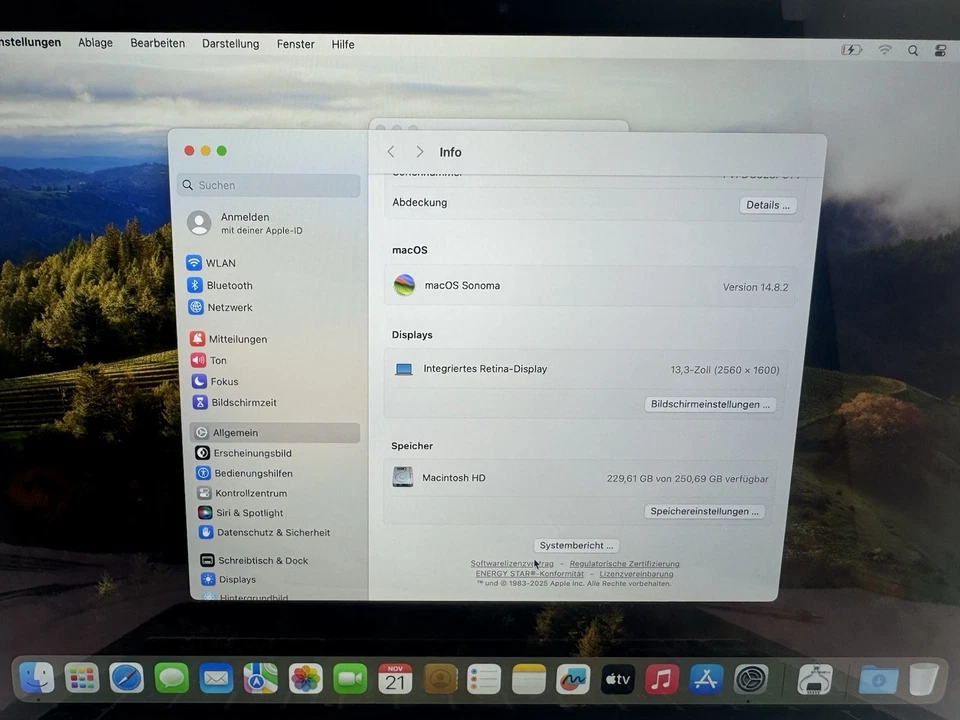Open Finder from the Dock
The image size is (960, 720).
coord(37,678)
